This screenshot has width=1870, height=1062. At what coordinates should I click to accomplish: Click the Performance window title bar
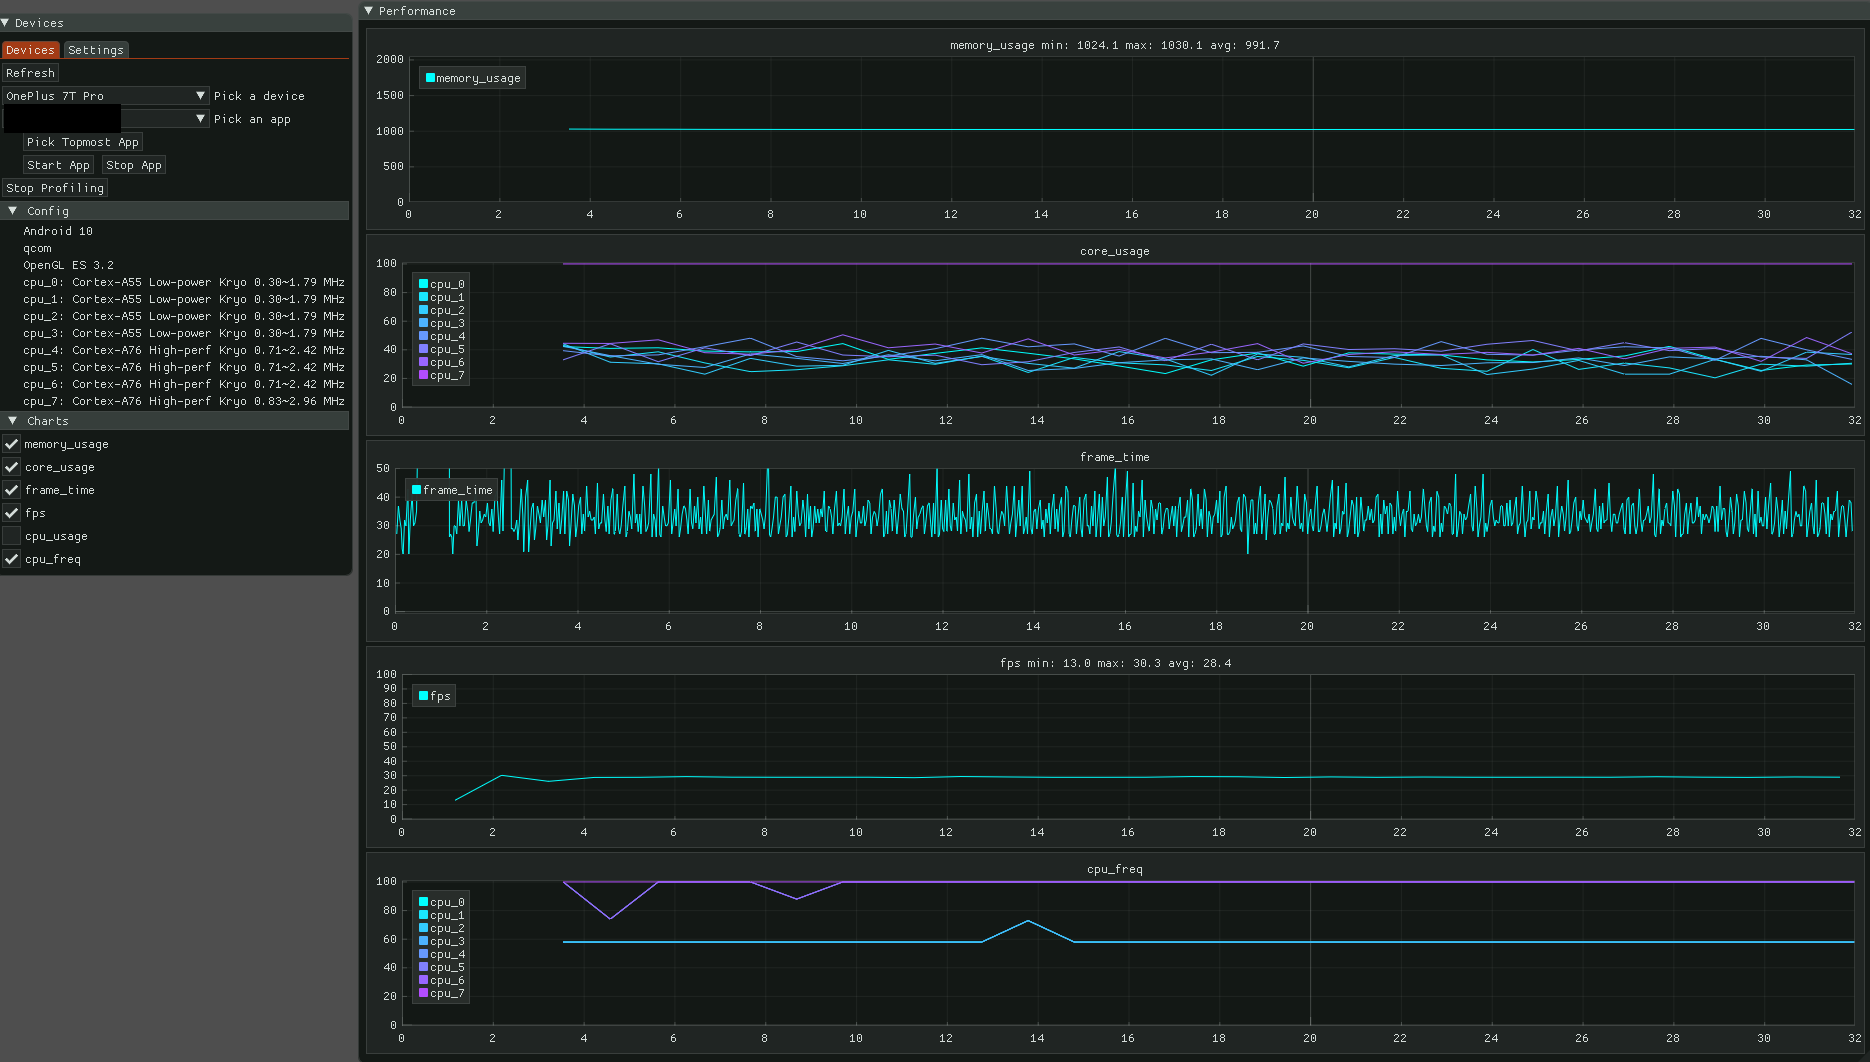(x=1114, y=10)
